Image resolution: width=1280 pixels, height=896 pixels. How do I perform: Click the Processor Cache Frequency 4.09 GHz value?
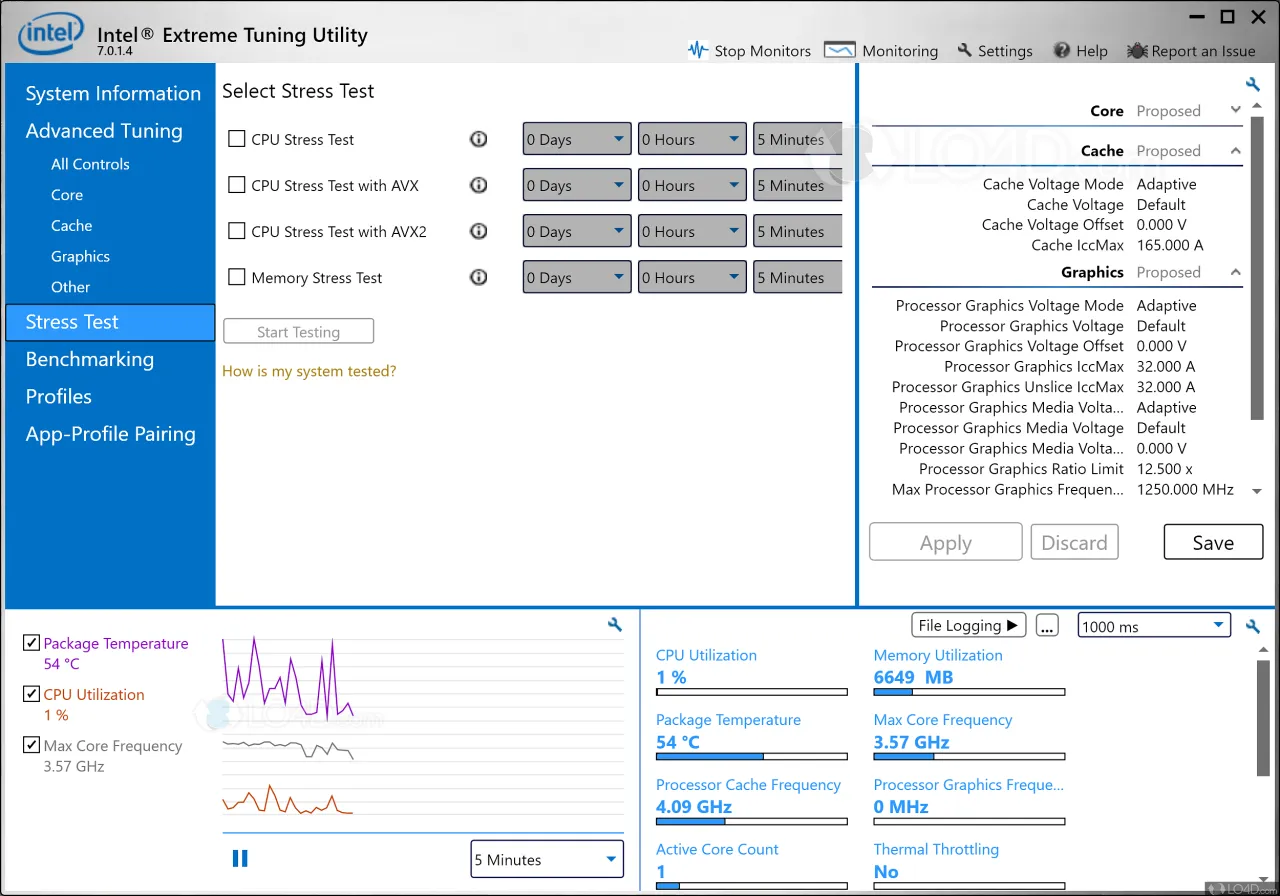[x=694, y=807]
